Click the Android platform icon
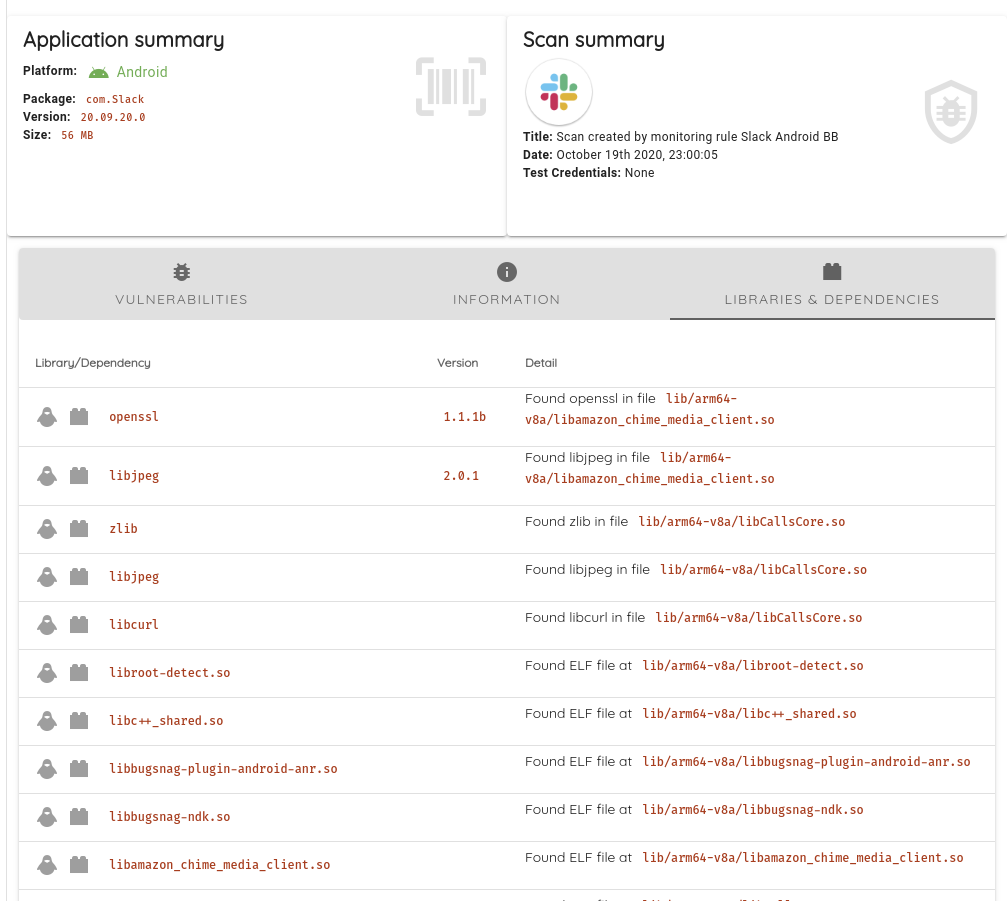Viewport: 1007px width, 901px height. pyautogui.click(x=98, y=73)
